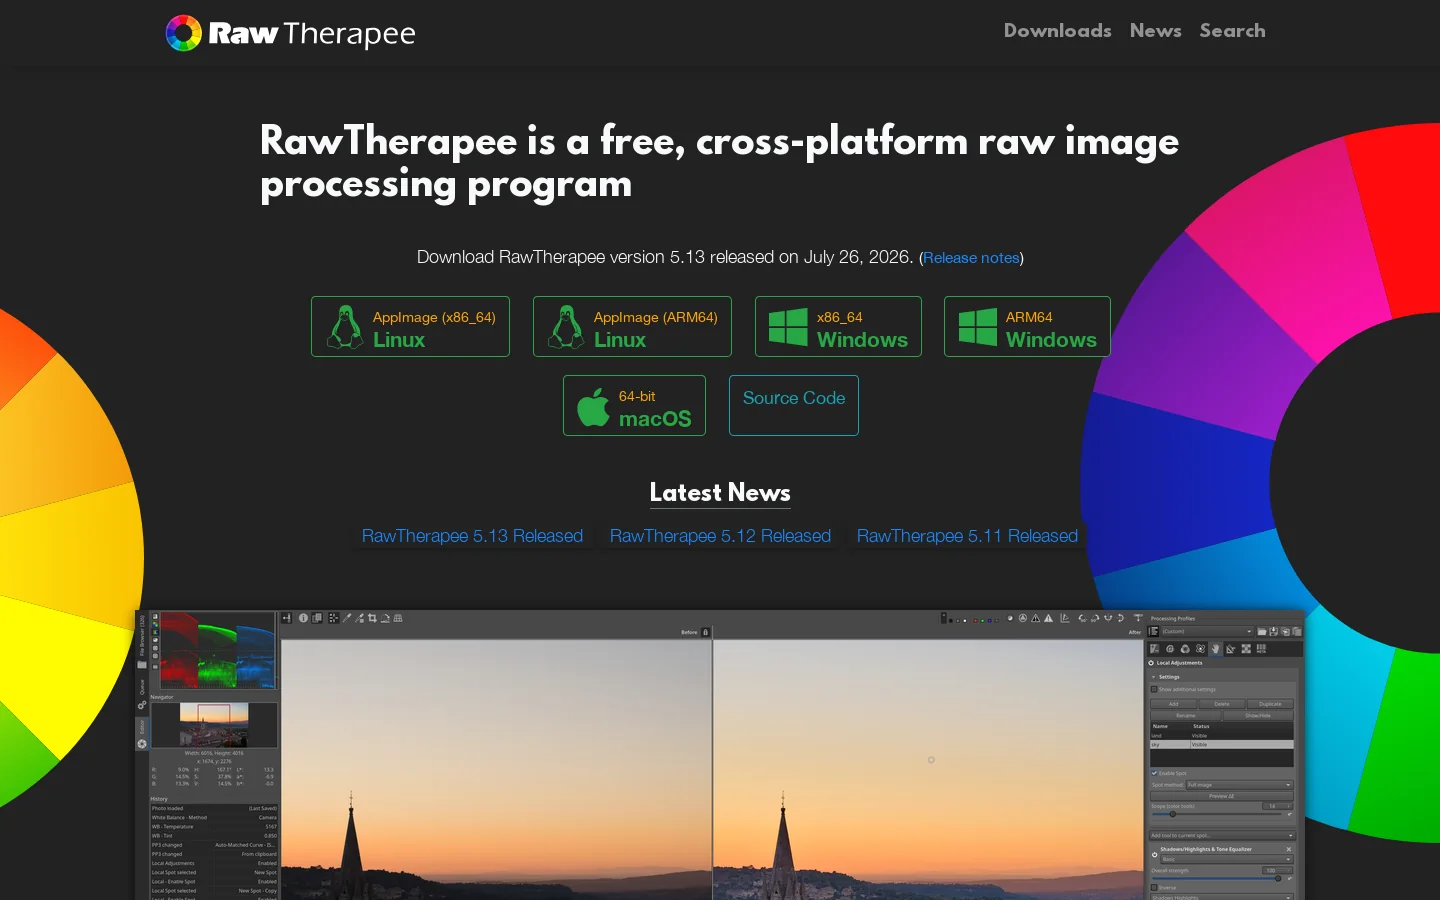Image resolution: width=1440 pixels, height=900 pixels.
Task: Toggle the Local Adjustments power button
Action: pyautogui.click(x=1151, y=663)
